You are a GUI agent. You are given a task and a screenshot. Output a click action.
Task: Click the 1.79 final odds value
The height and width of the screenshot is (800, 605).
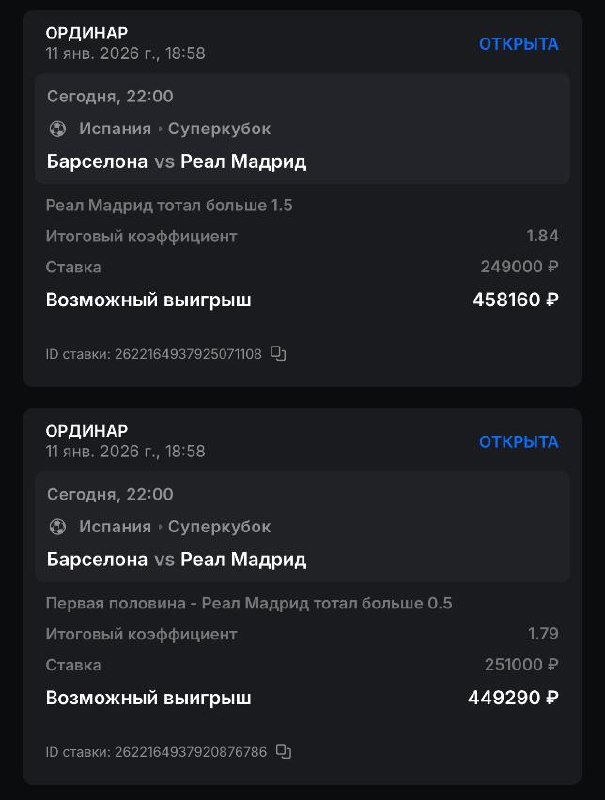pos(543,634)
